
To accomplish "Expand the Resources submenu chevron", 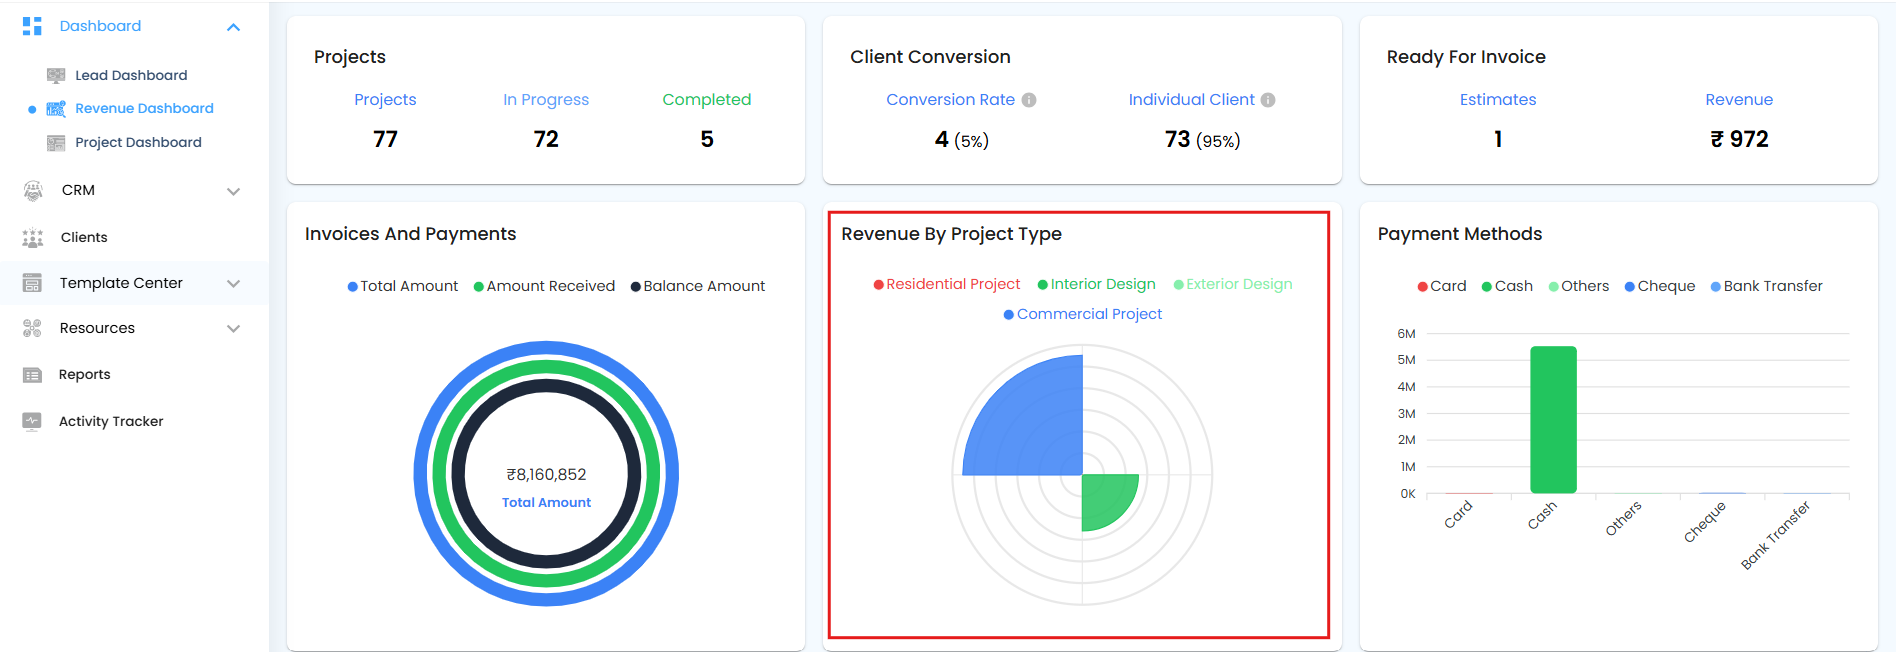I will 233,329.
